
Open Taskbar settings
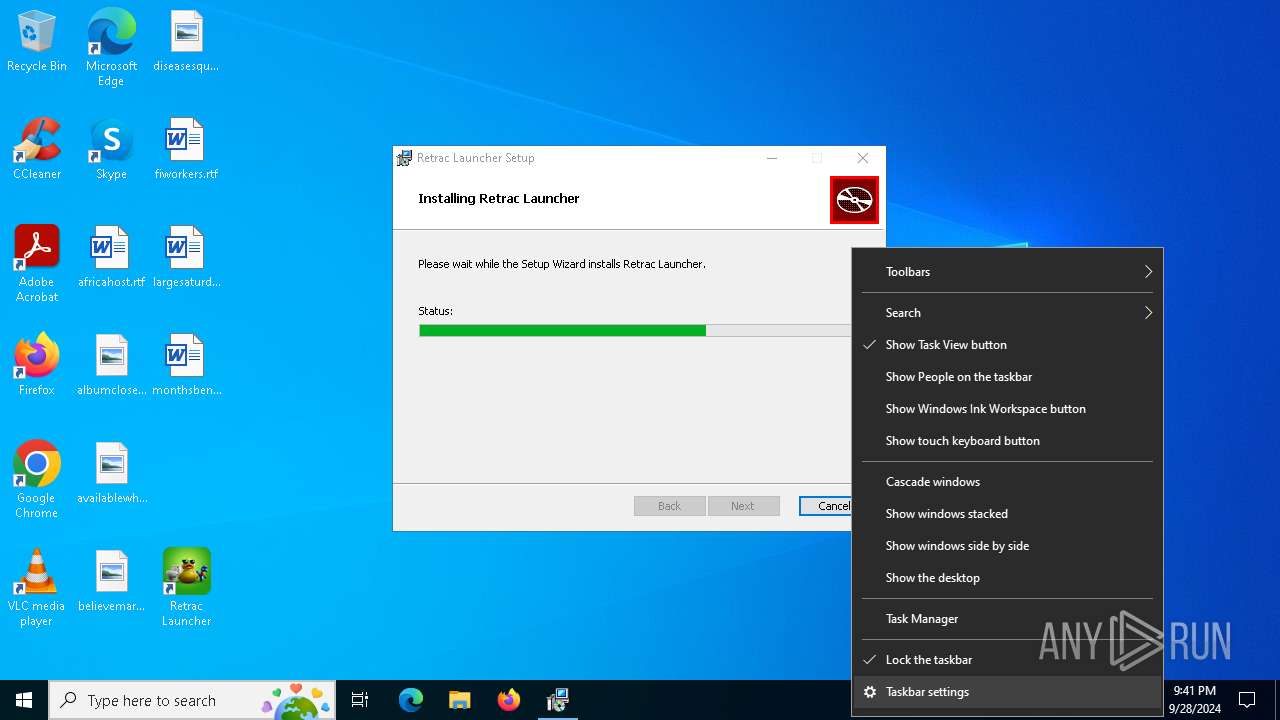point(1008,692)
